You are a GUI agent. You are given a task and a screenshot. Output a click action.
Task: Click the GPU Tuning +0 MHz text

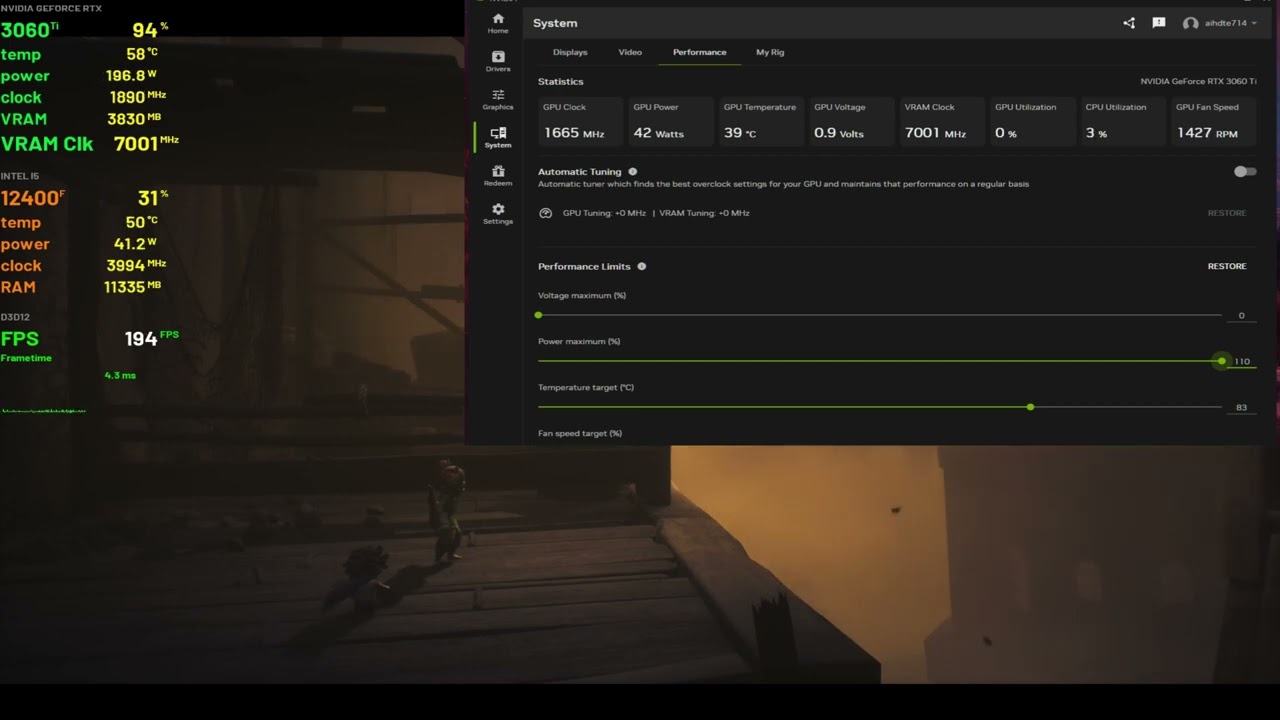[x=604, y=213]
